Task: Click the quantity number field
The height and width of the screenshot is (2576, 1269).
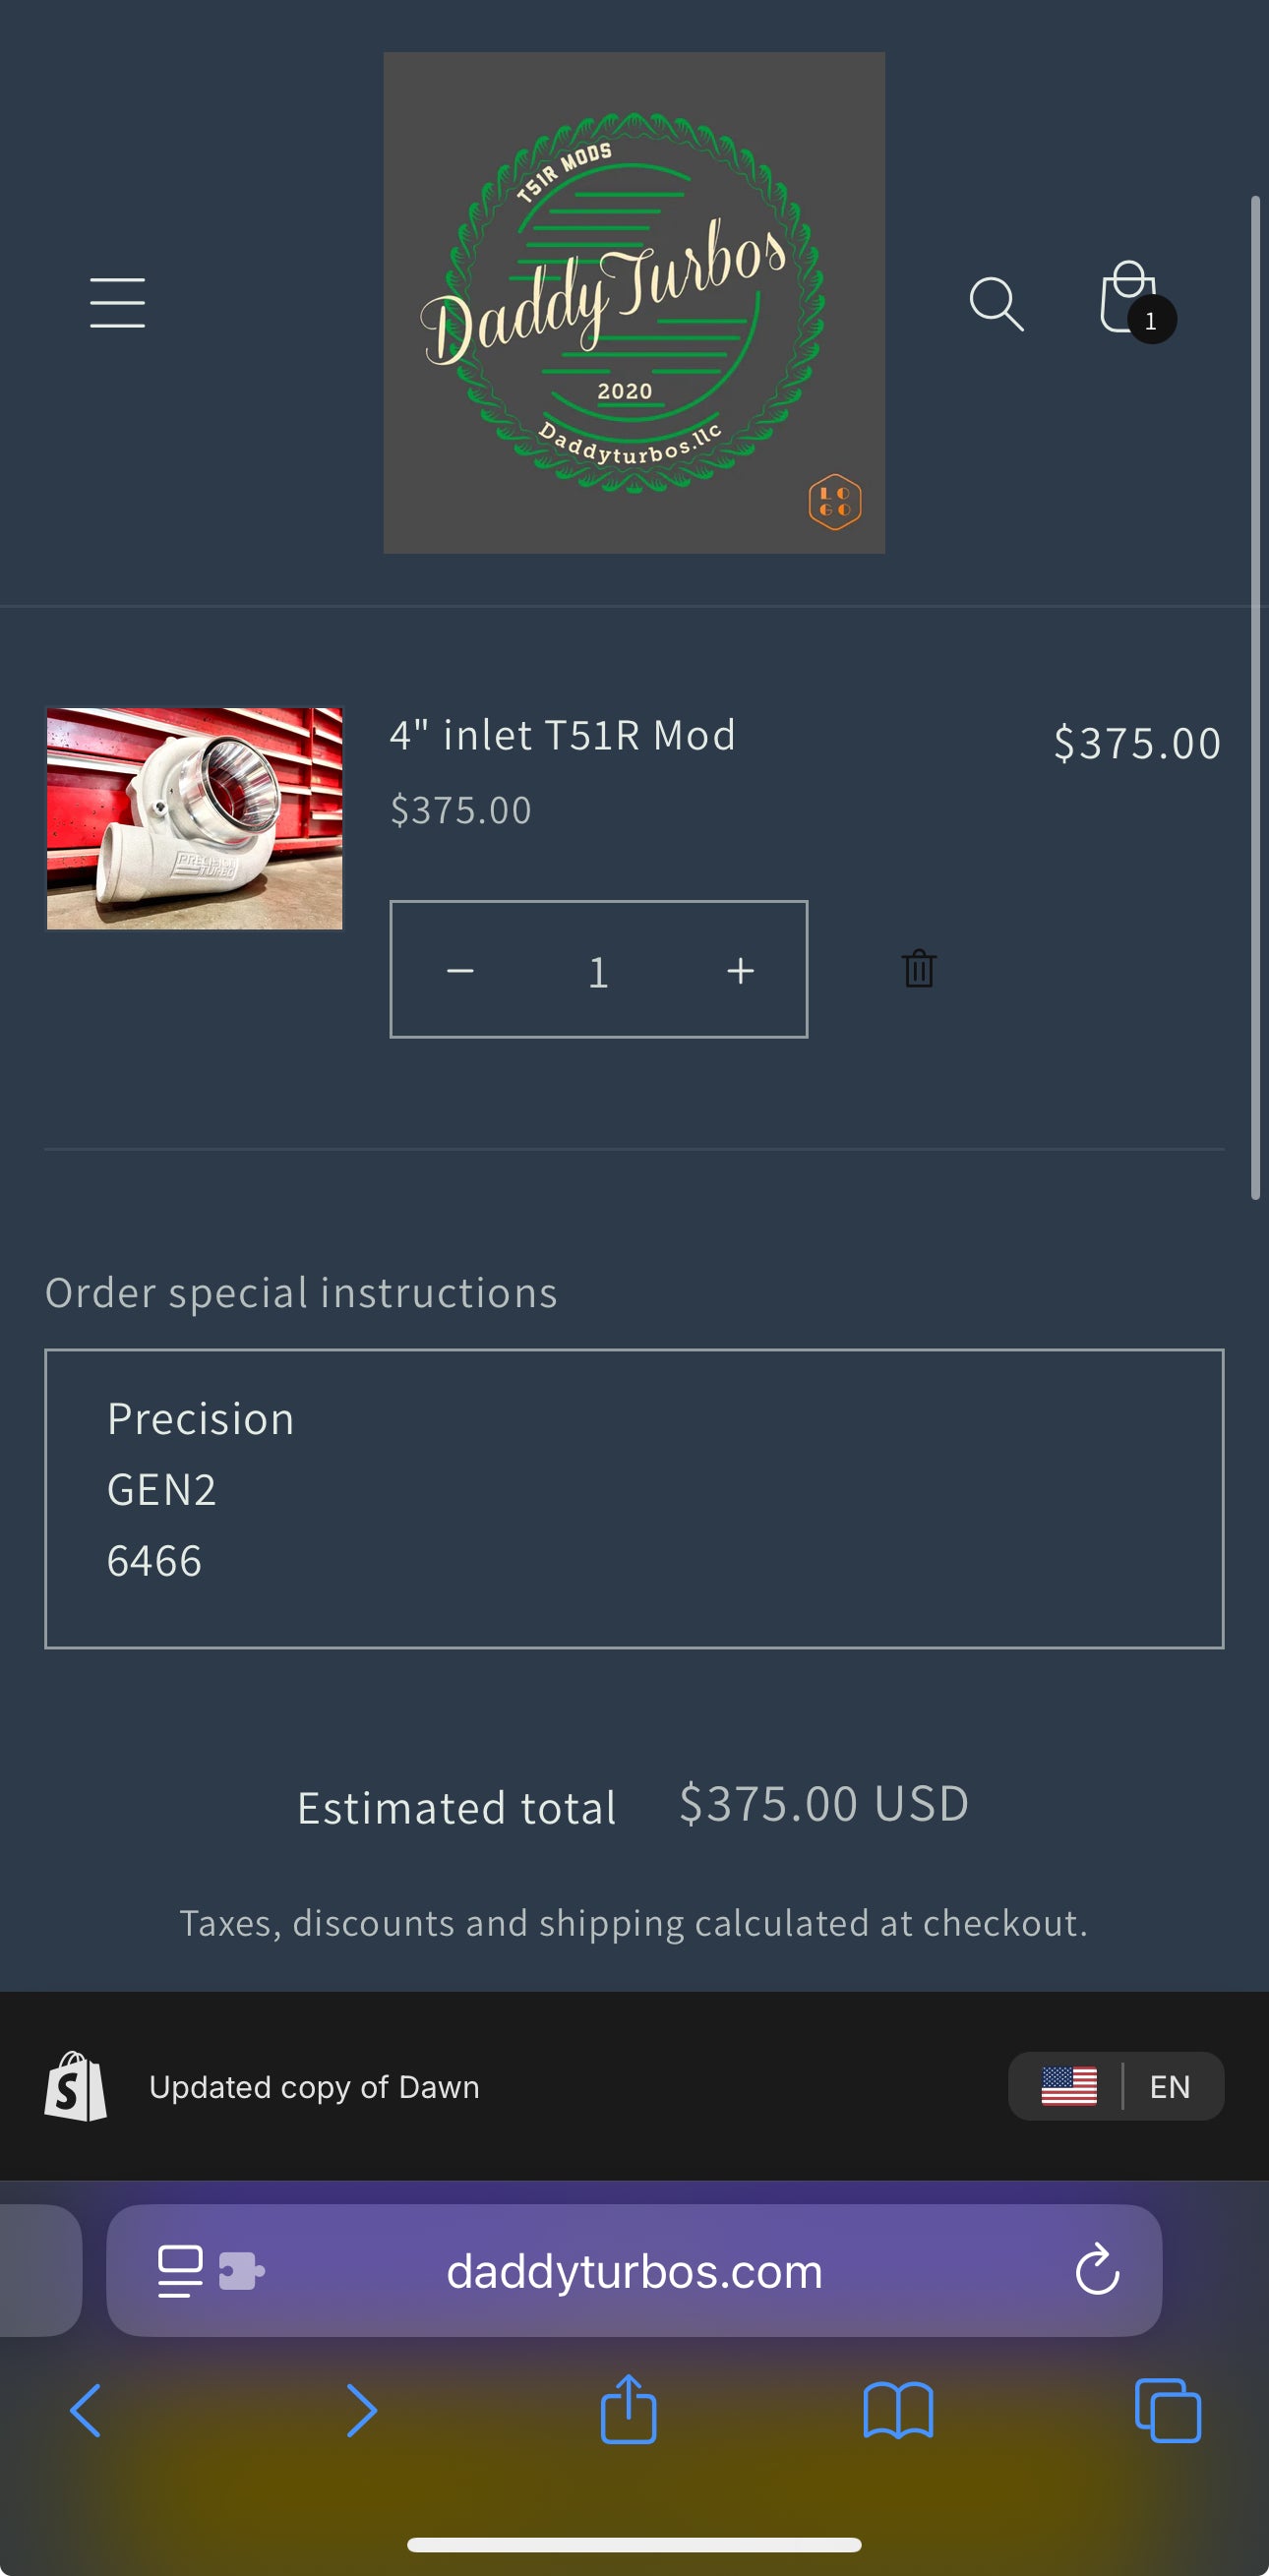Action: click(x=599, y=971)
